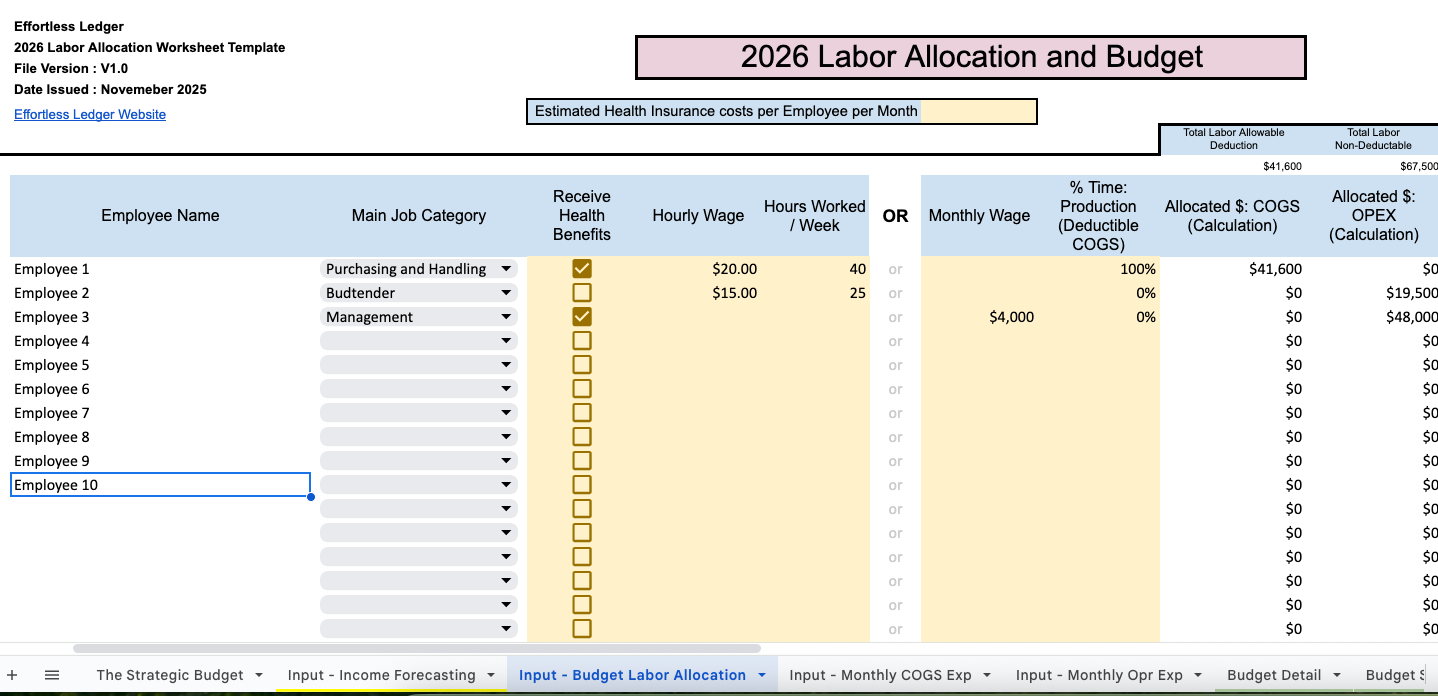The image size is (1438, 696).
Task: Click the Employee Name column header
Action: [x=160, y=215]
